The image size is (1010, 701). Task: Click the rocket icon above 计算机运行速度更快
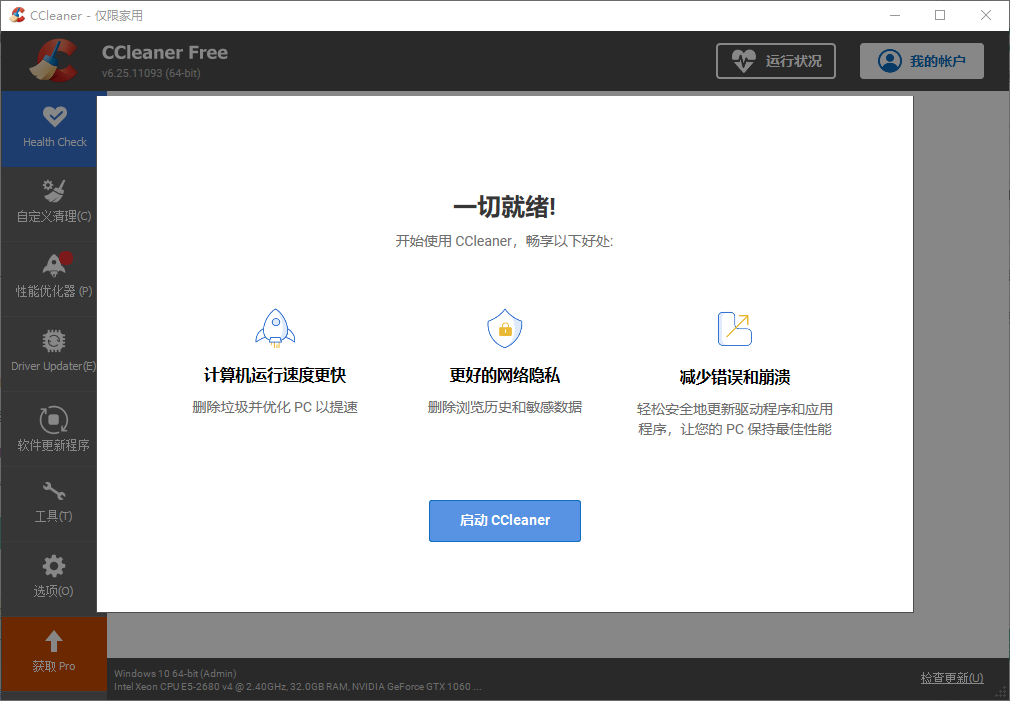coord(274,328)
